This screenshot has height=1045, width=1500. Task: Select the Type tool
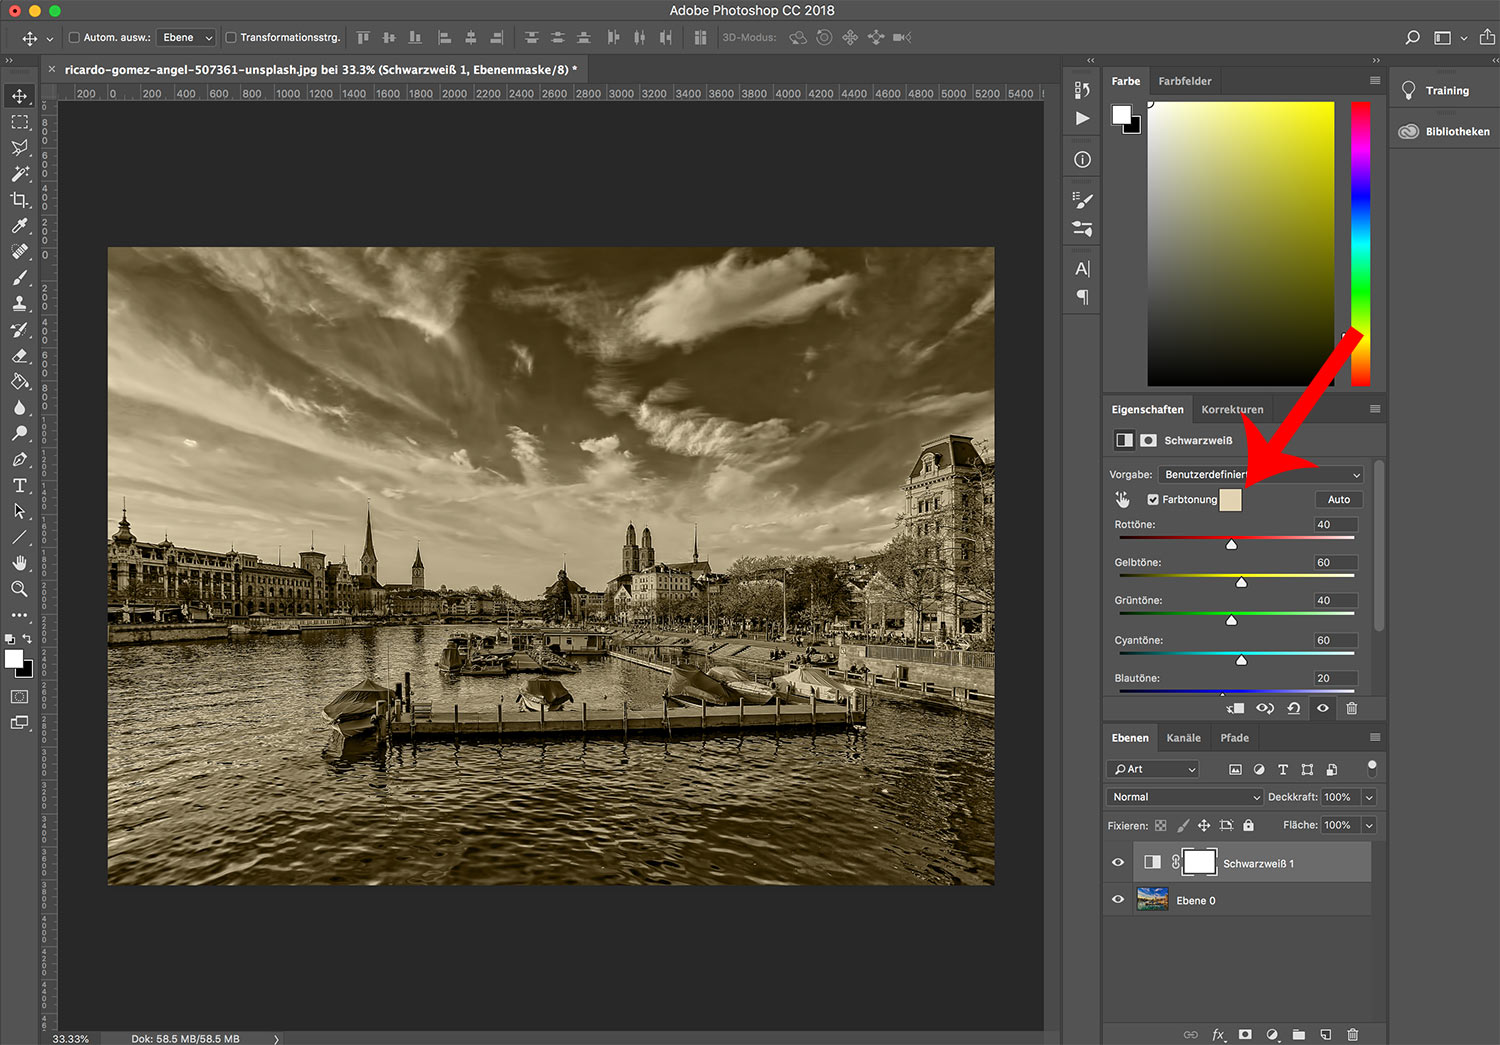point(19,486)
